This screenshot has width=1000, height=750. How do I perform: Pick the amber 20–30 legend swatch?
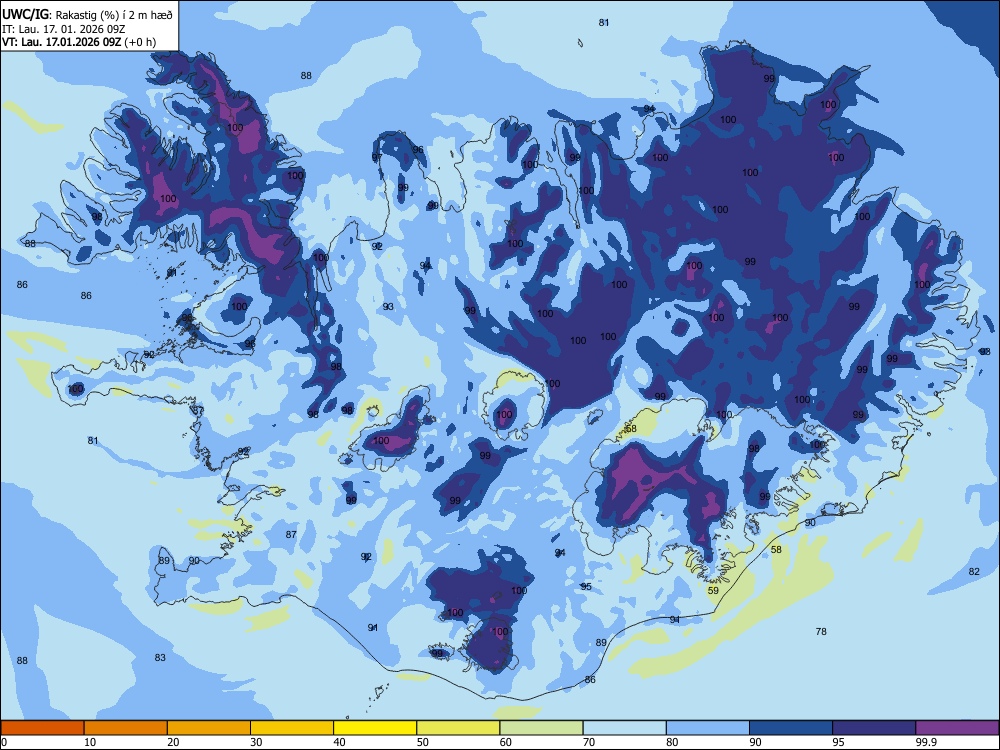tap(209, 728)
